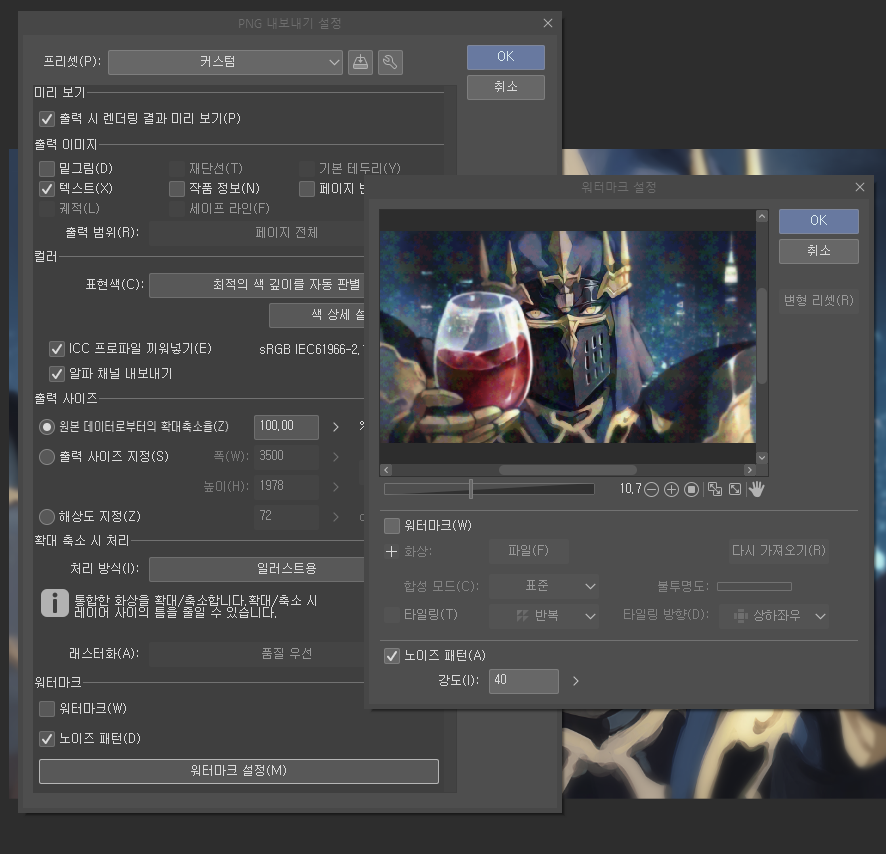The width and height of the screenshot is (886, 854).
Task: Click the 파일(F) button
Action: 528,551
